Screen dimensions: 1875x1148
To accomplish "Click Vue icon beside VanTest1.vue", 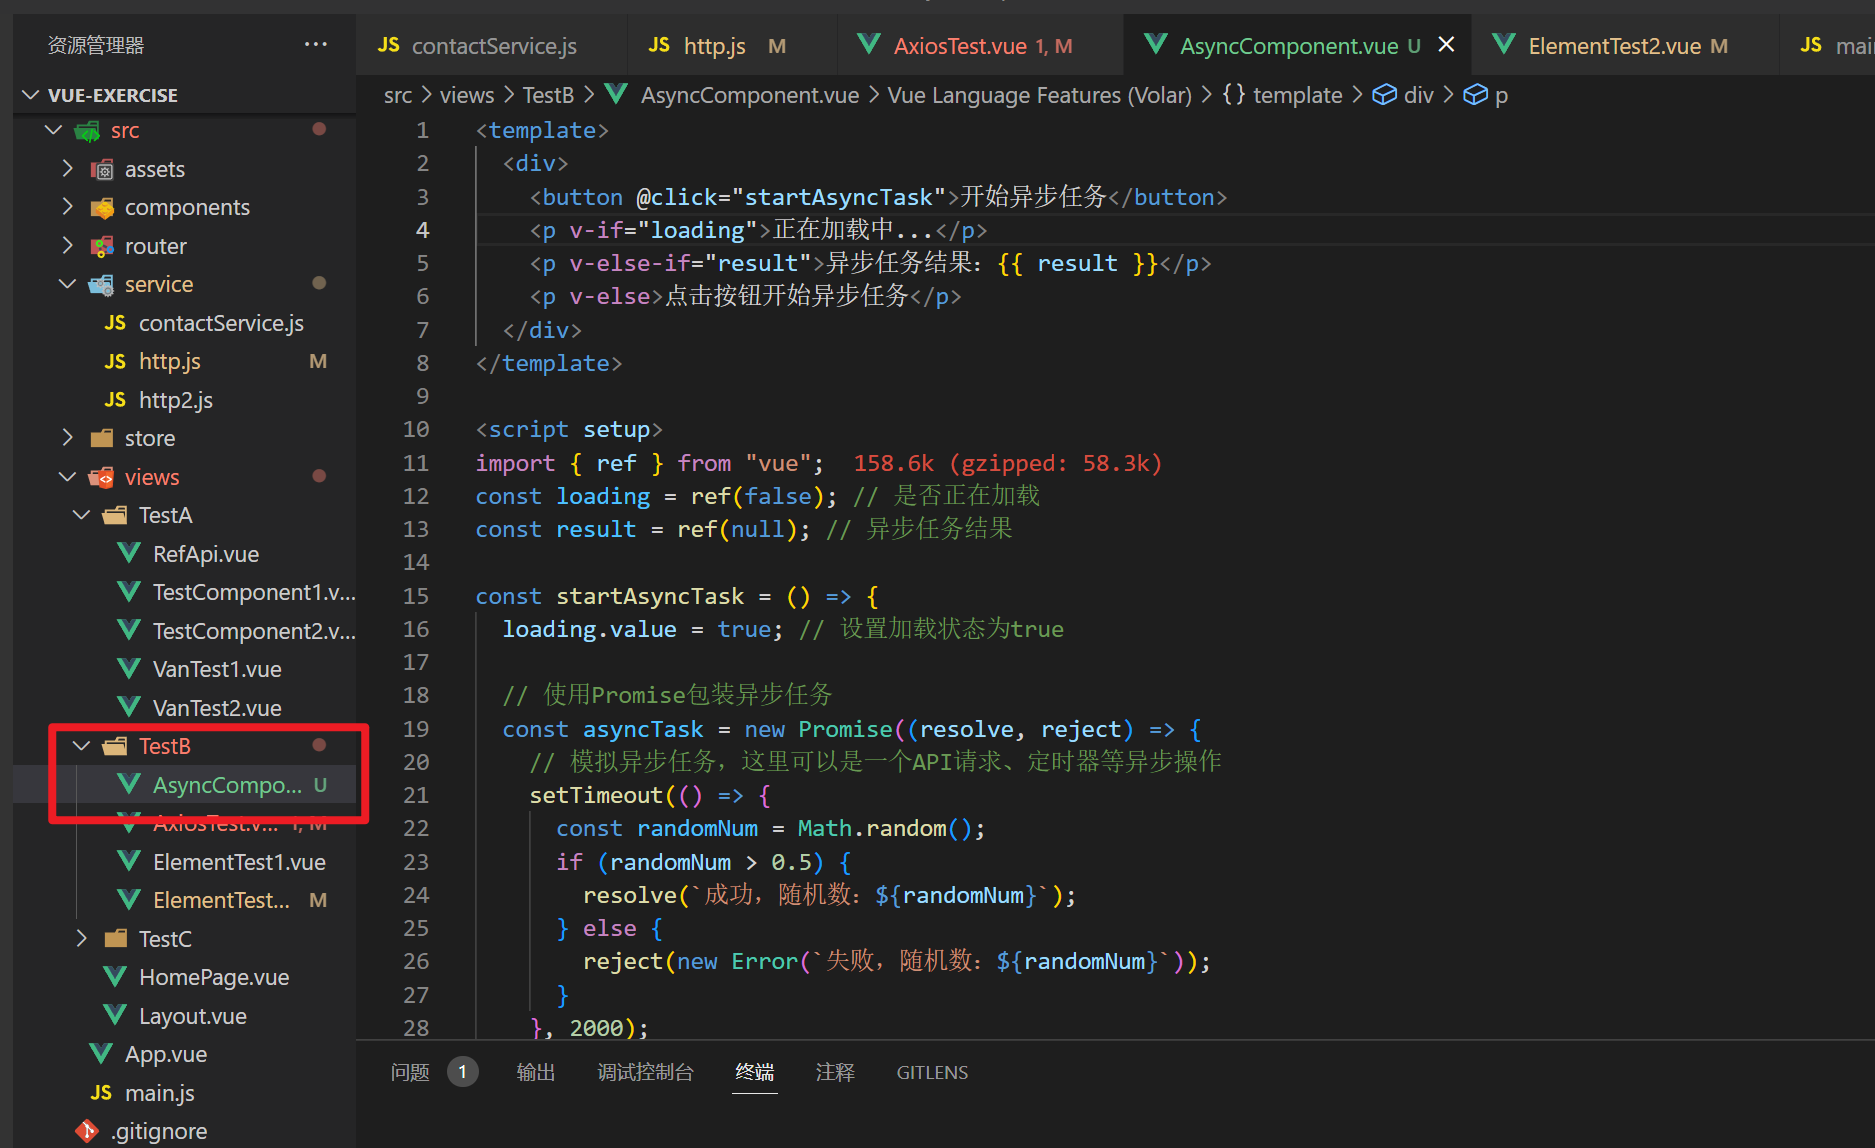I will click(129, 669).
